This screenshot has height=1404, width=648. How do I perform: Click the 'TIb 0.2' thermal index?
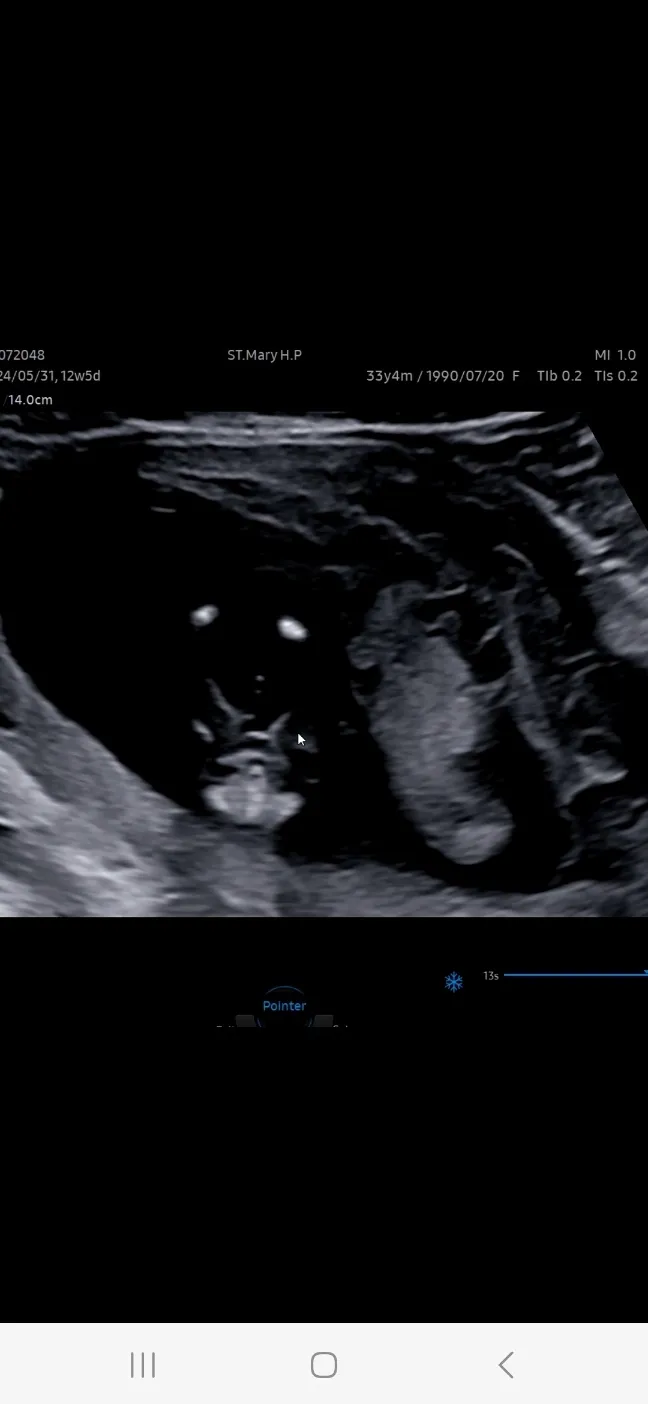[x=559, y=376]
